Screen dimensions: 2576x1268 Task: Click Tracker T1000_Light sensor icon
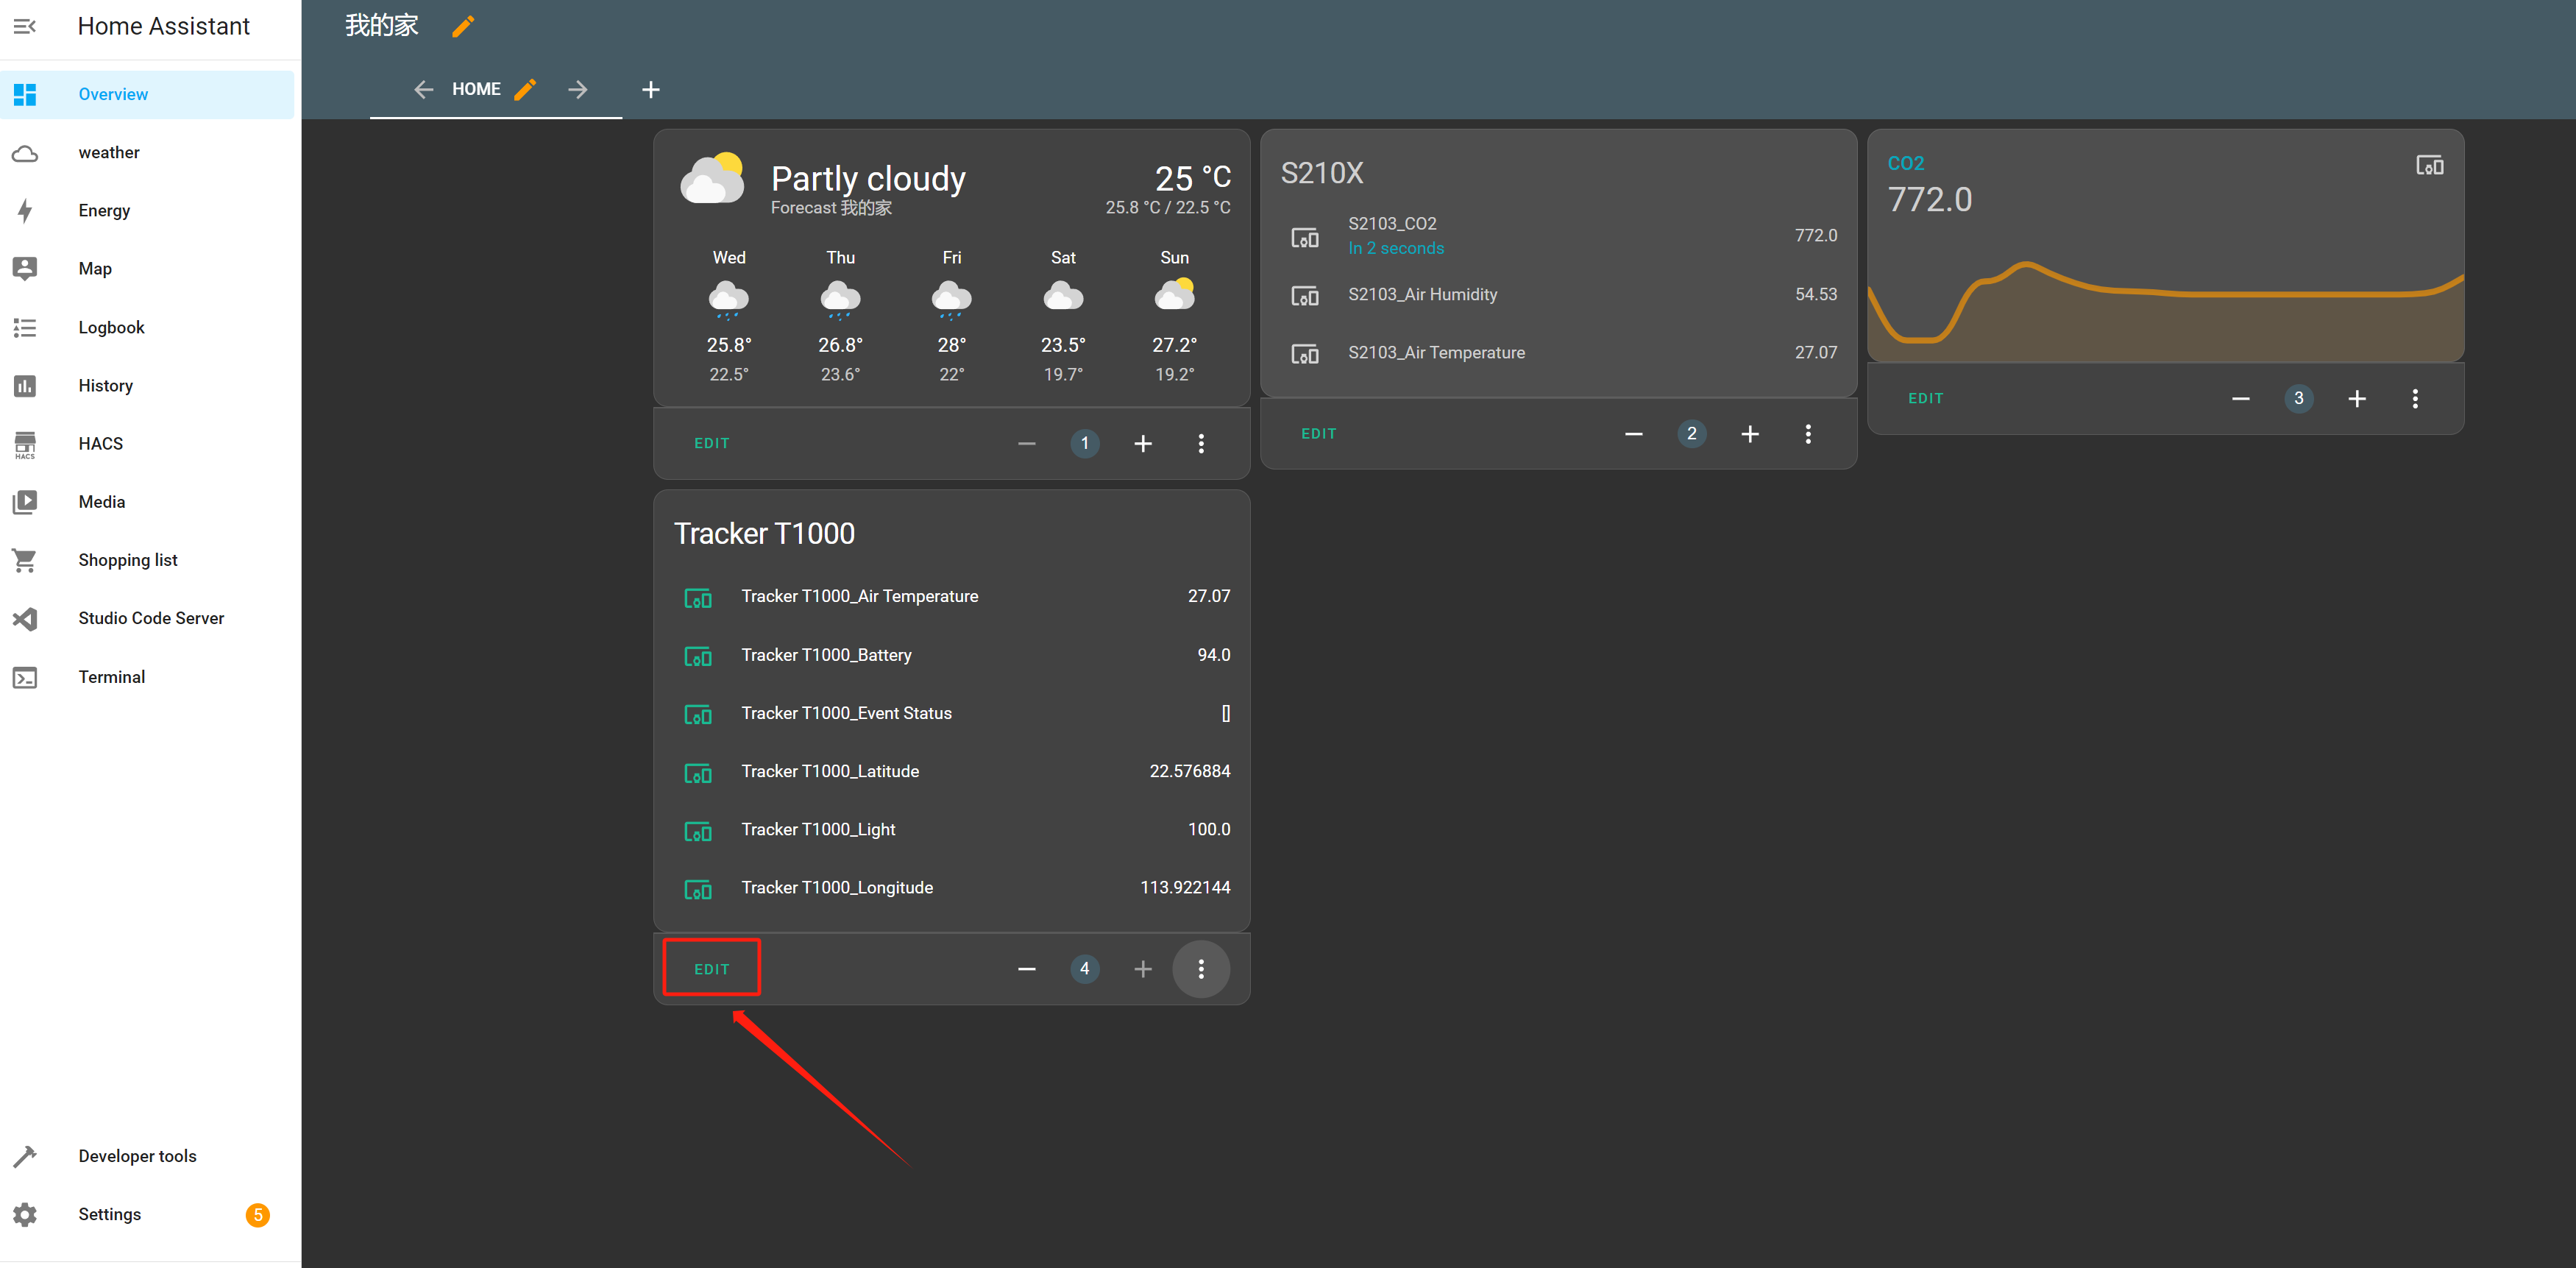(698, 831)
